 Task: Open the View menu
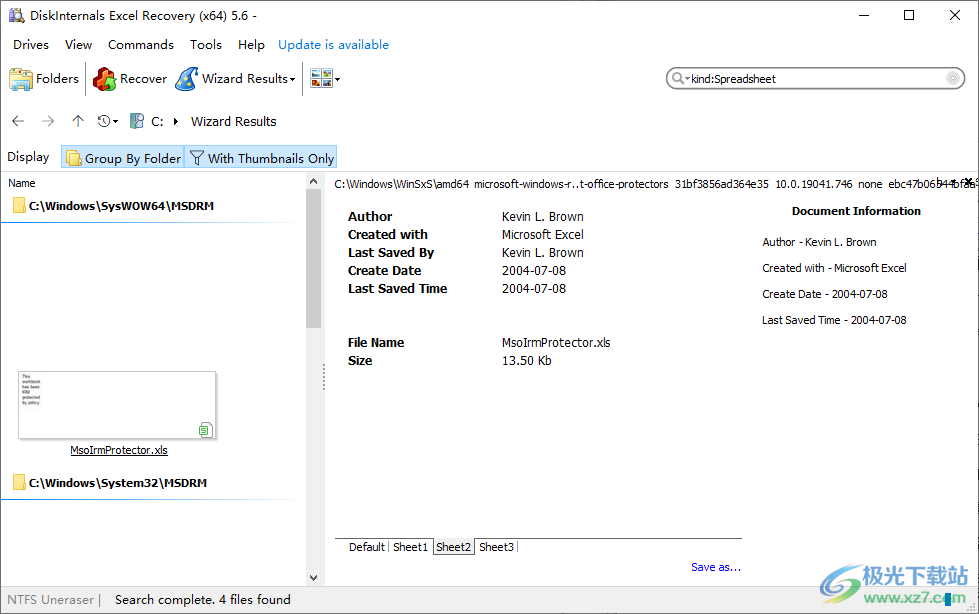pyautogui.click(x=78, y=44)
